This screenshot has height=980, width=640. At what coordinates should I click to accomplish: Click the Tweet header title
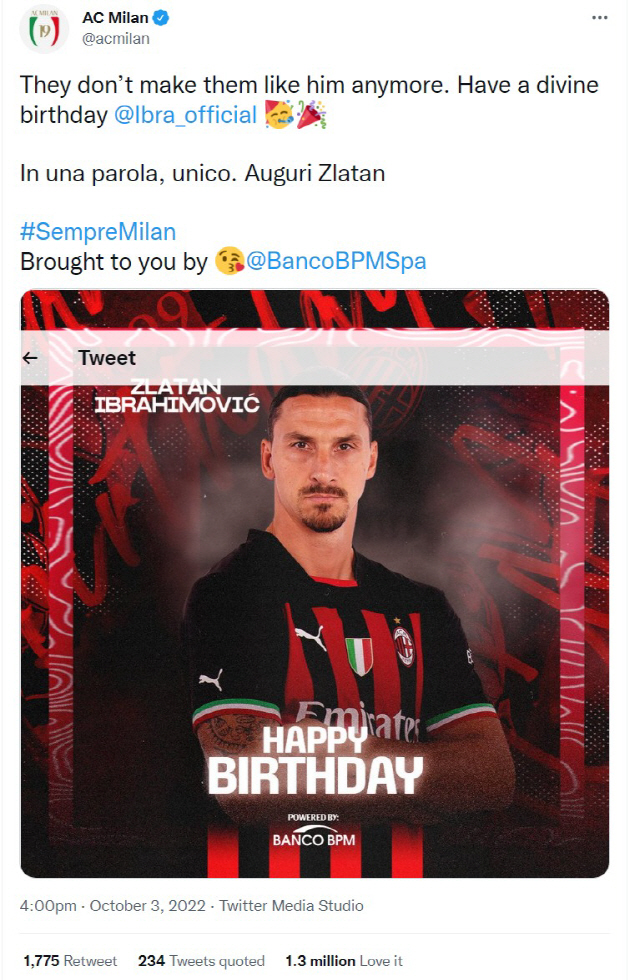click(x=107, y=358)
